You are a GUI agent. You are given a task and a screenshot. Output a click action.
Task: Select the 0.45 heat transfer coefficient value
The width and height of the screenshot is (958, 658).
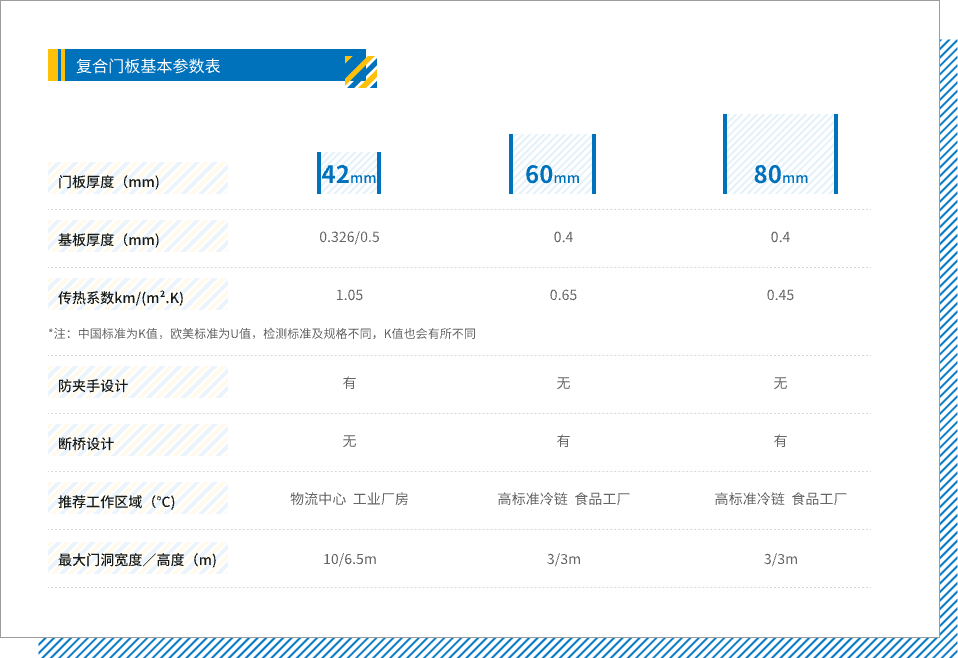pyautogui.click(x=780, y=295)
